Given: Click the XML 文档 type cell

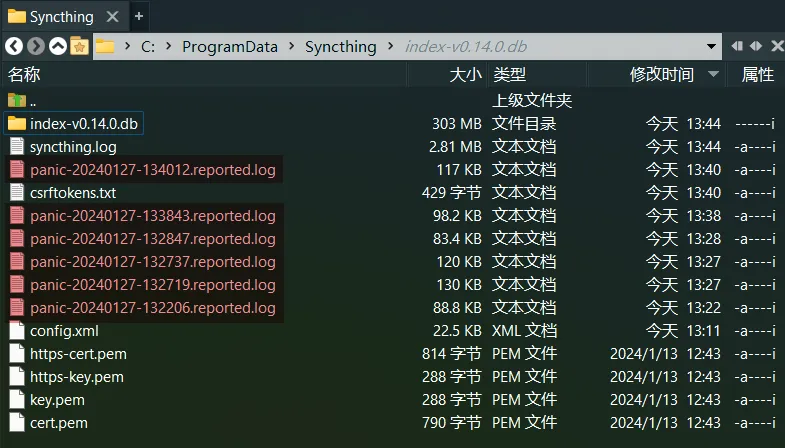Looking at the screenshot, I should point(524,331).
